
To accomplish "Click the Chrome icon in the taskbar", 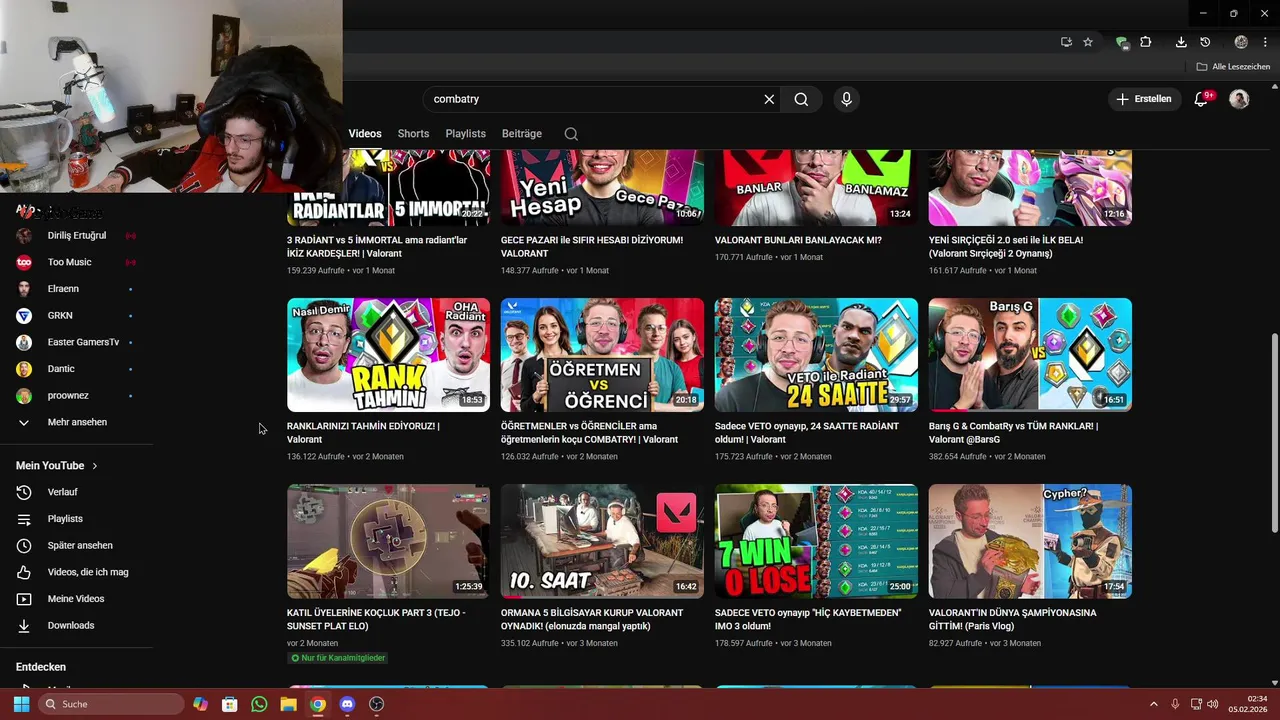I will point(317,704).
